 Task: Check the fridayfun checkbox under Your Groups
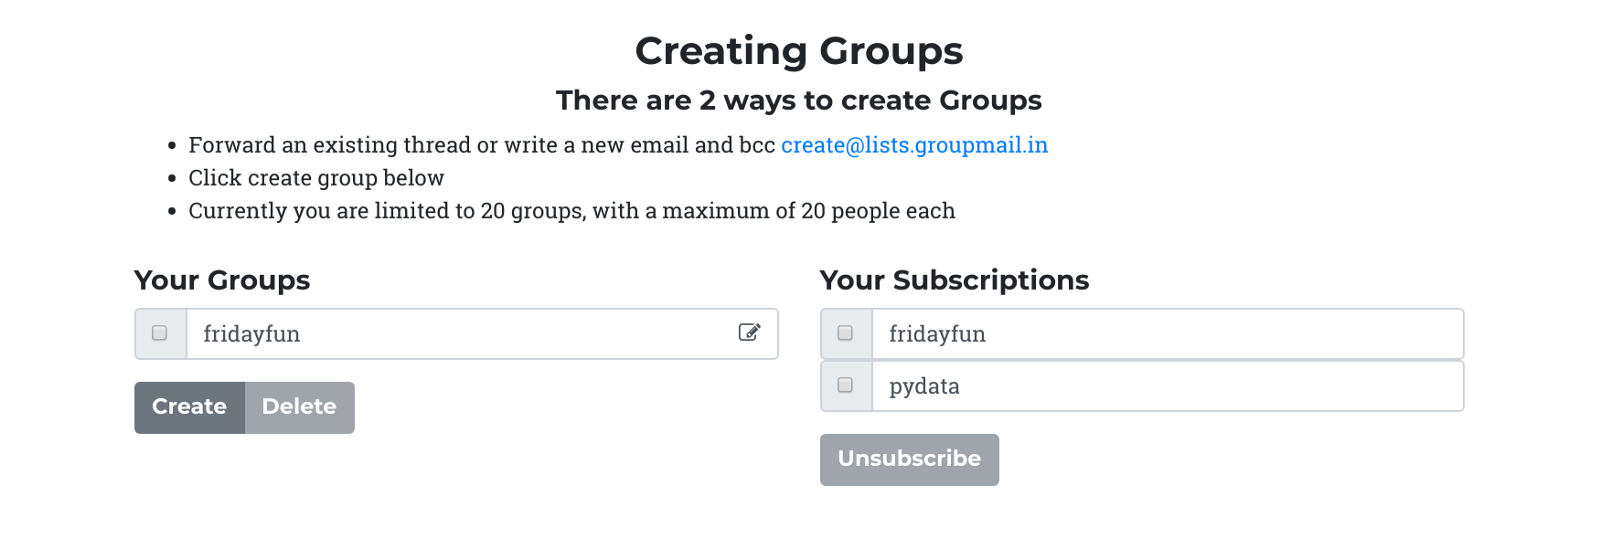tap(160, 333)
